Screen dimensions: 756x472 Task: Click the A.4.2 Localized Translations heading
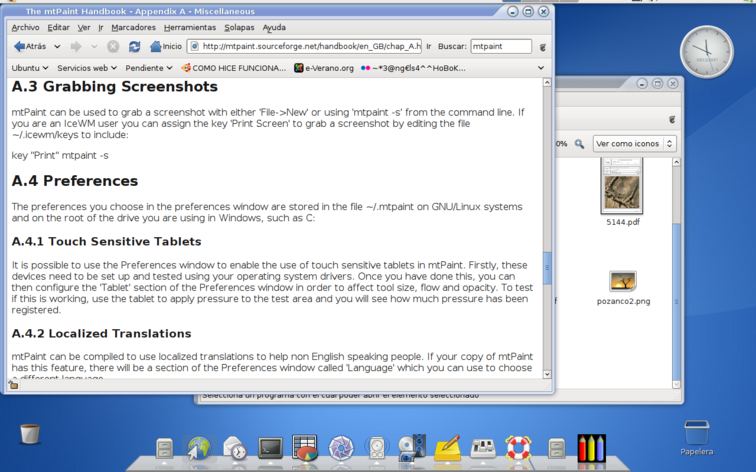coord(102,334)
